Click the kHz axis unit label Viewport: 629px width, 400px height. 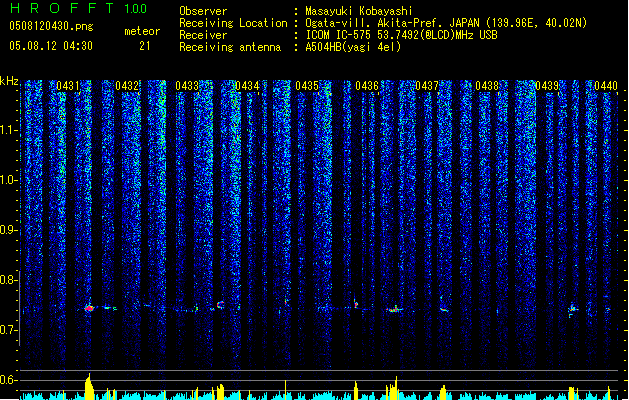pyautogui.click(x=9, y=81)
